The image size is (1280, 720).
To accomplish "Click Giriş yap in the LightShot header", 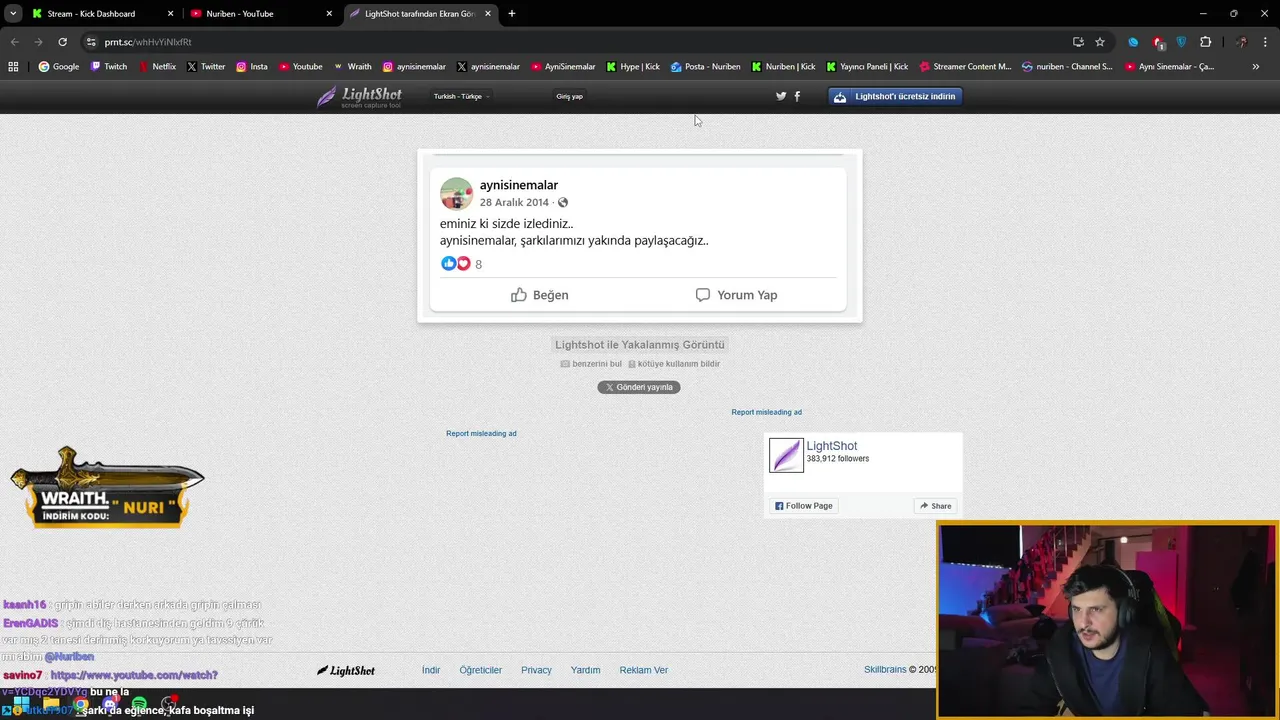I will click(x=570, y=96).
